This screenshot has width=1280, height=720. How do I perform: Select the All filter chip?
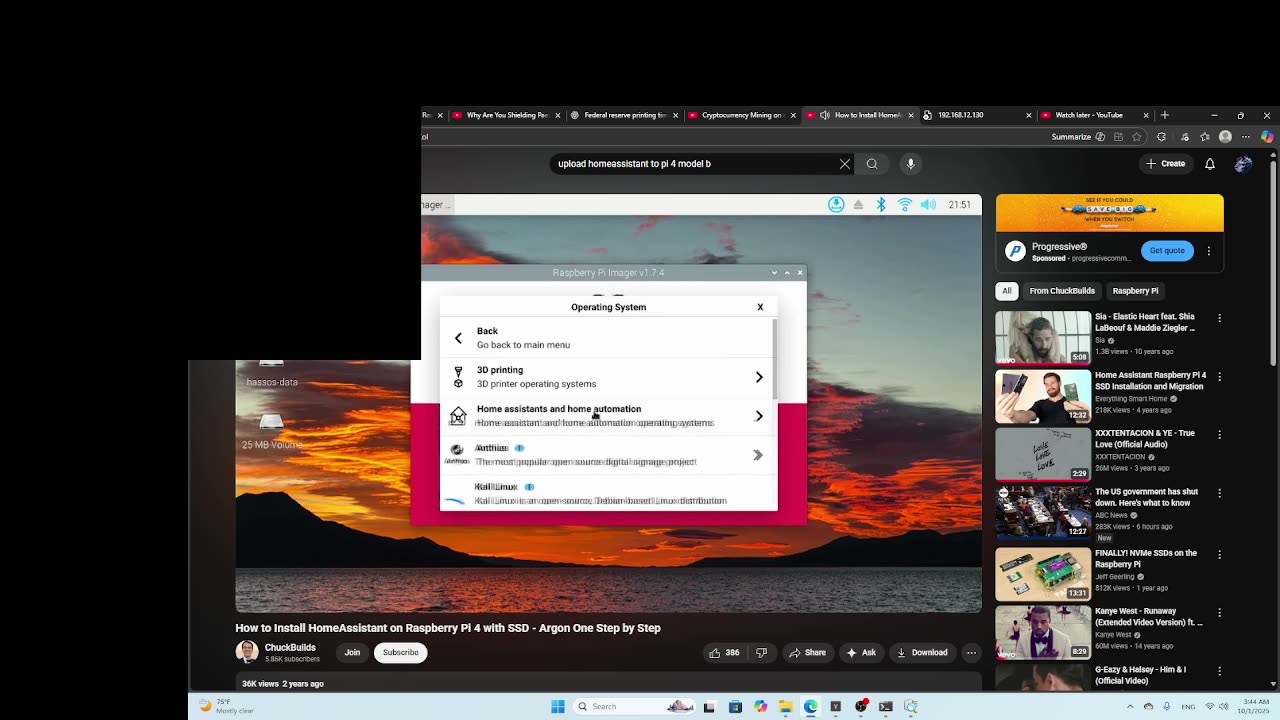click(x=1007, y=291)
